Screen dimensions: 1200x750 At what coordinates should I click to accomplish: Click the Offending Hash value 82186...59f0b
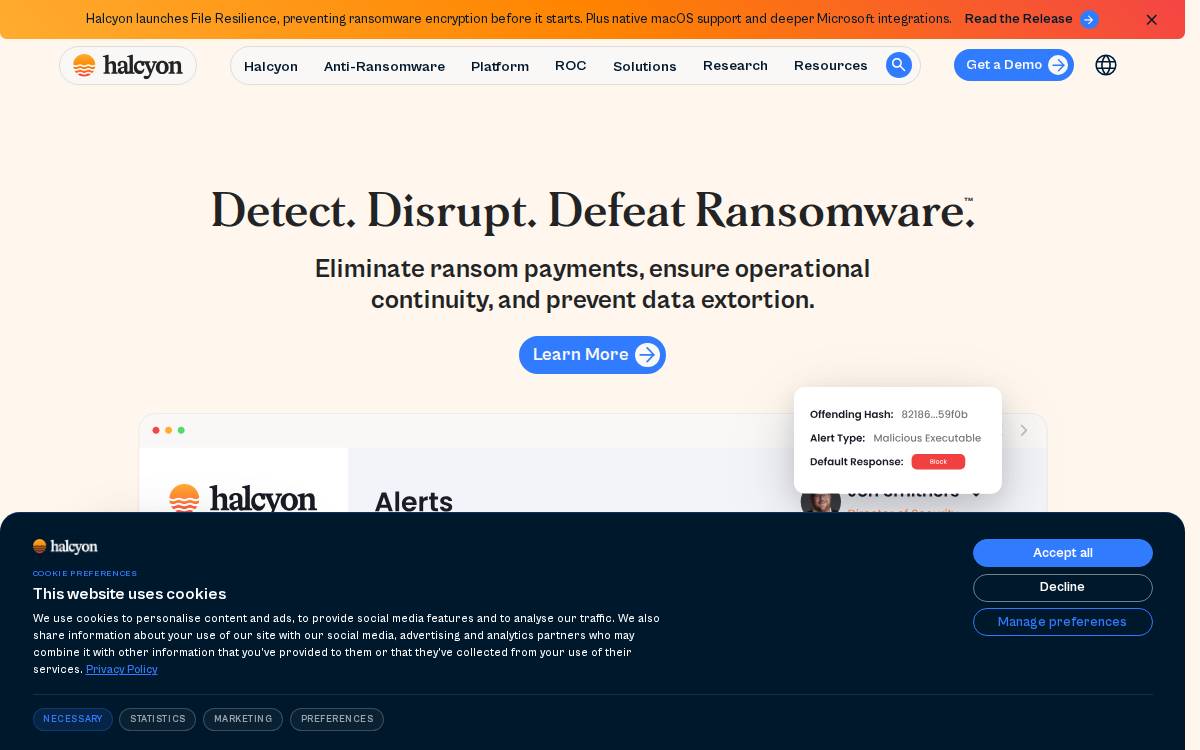[935, 414]
